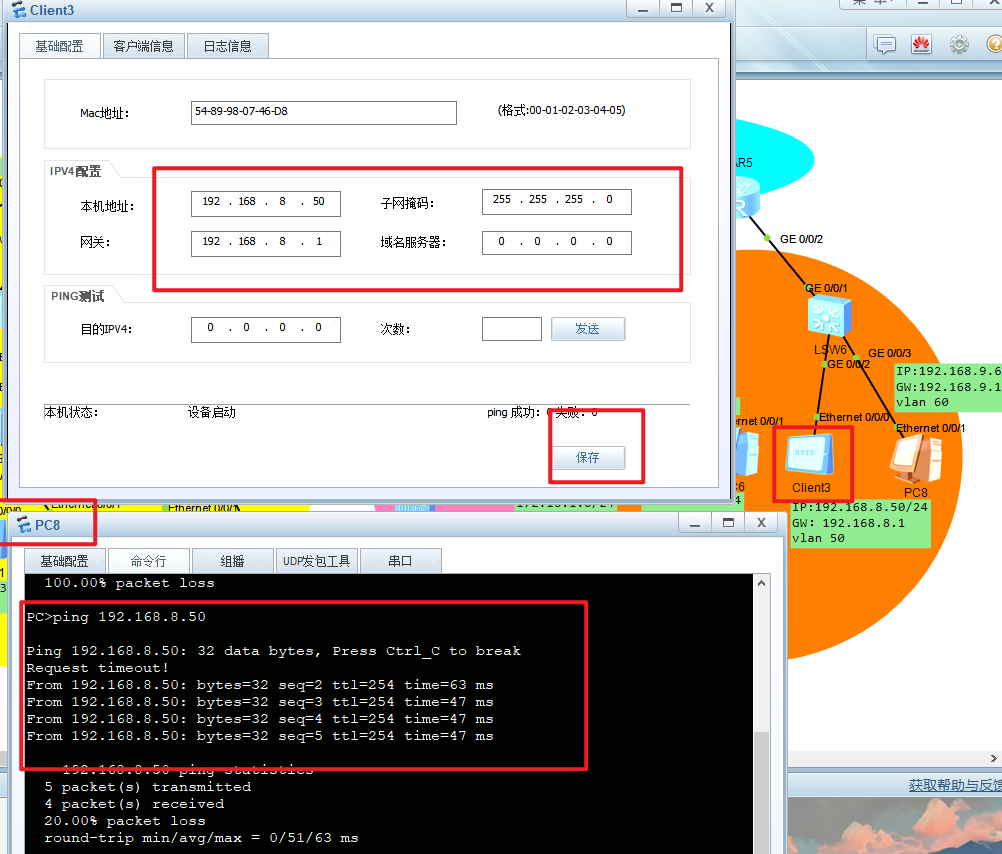
Task: Switch to 组播 tab in PC8 window
Action: [232, 561]
